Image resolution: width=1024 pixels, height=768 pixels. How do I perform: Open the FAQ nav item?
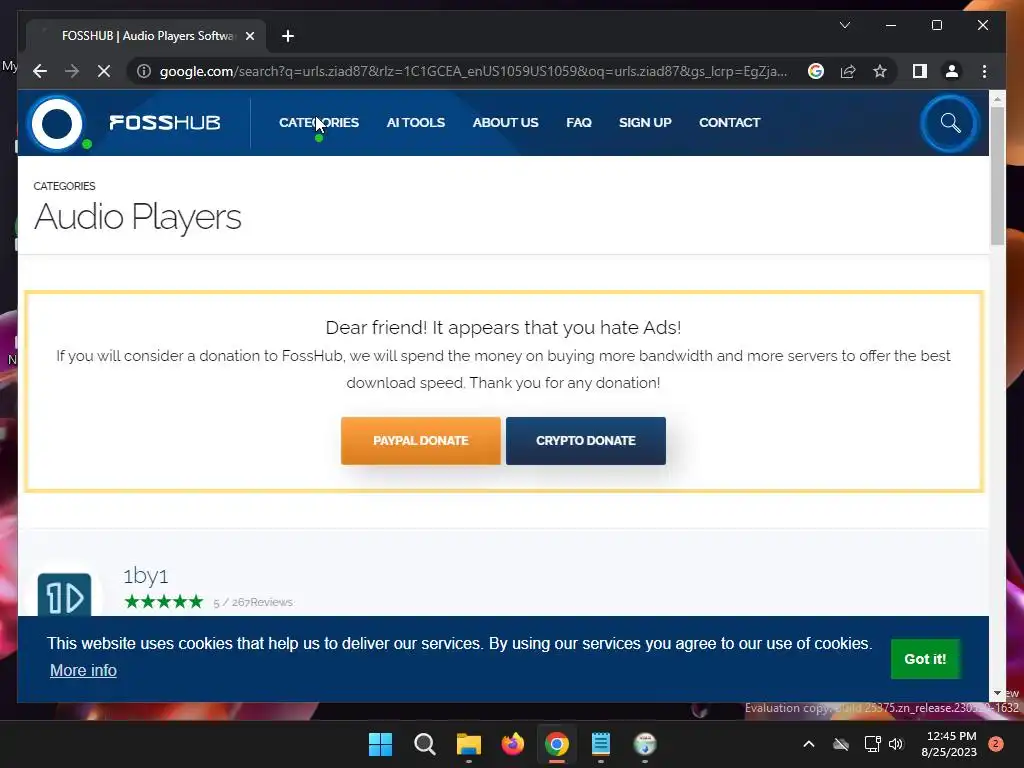click(579, 122)
